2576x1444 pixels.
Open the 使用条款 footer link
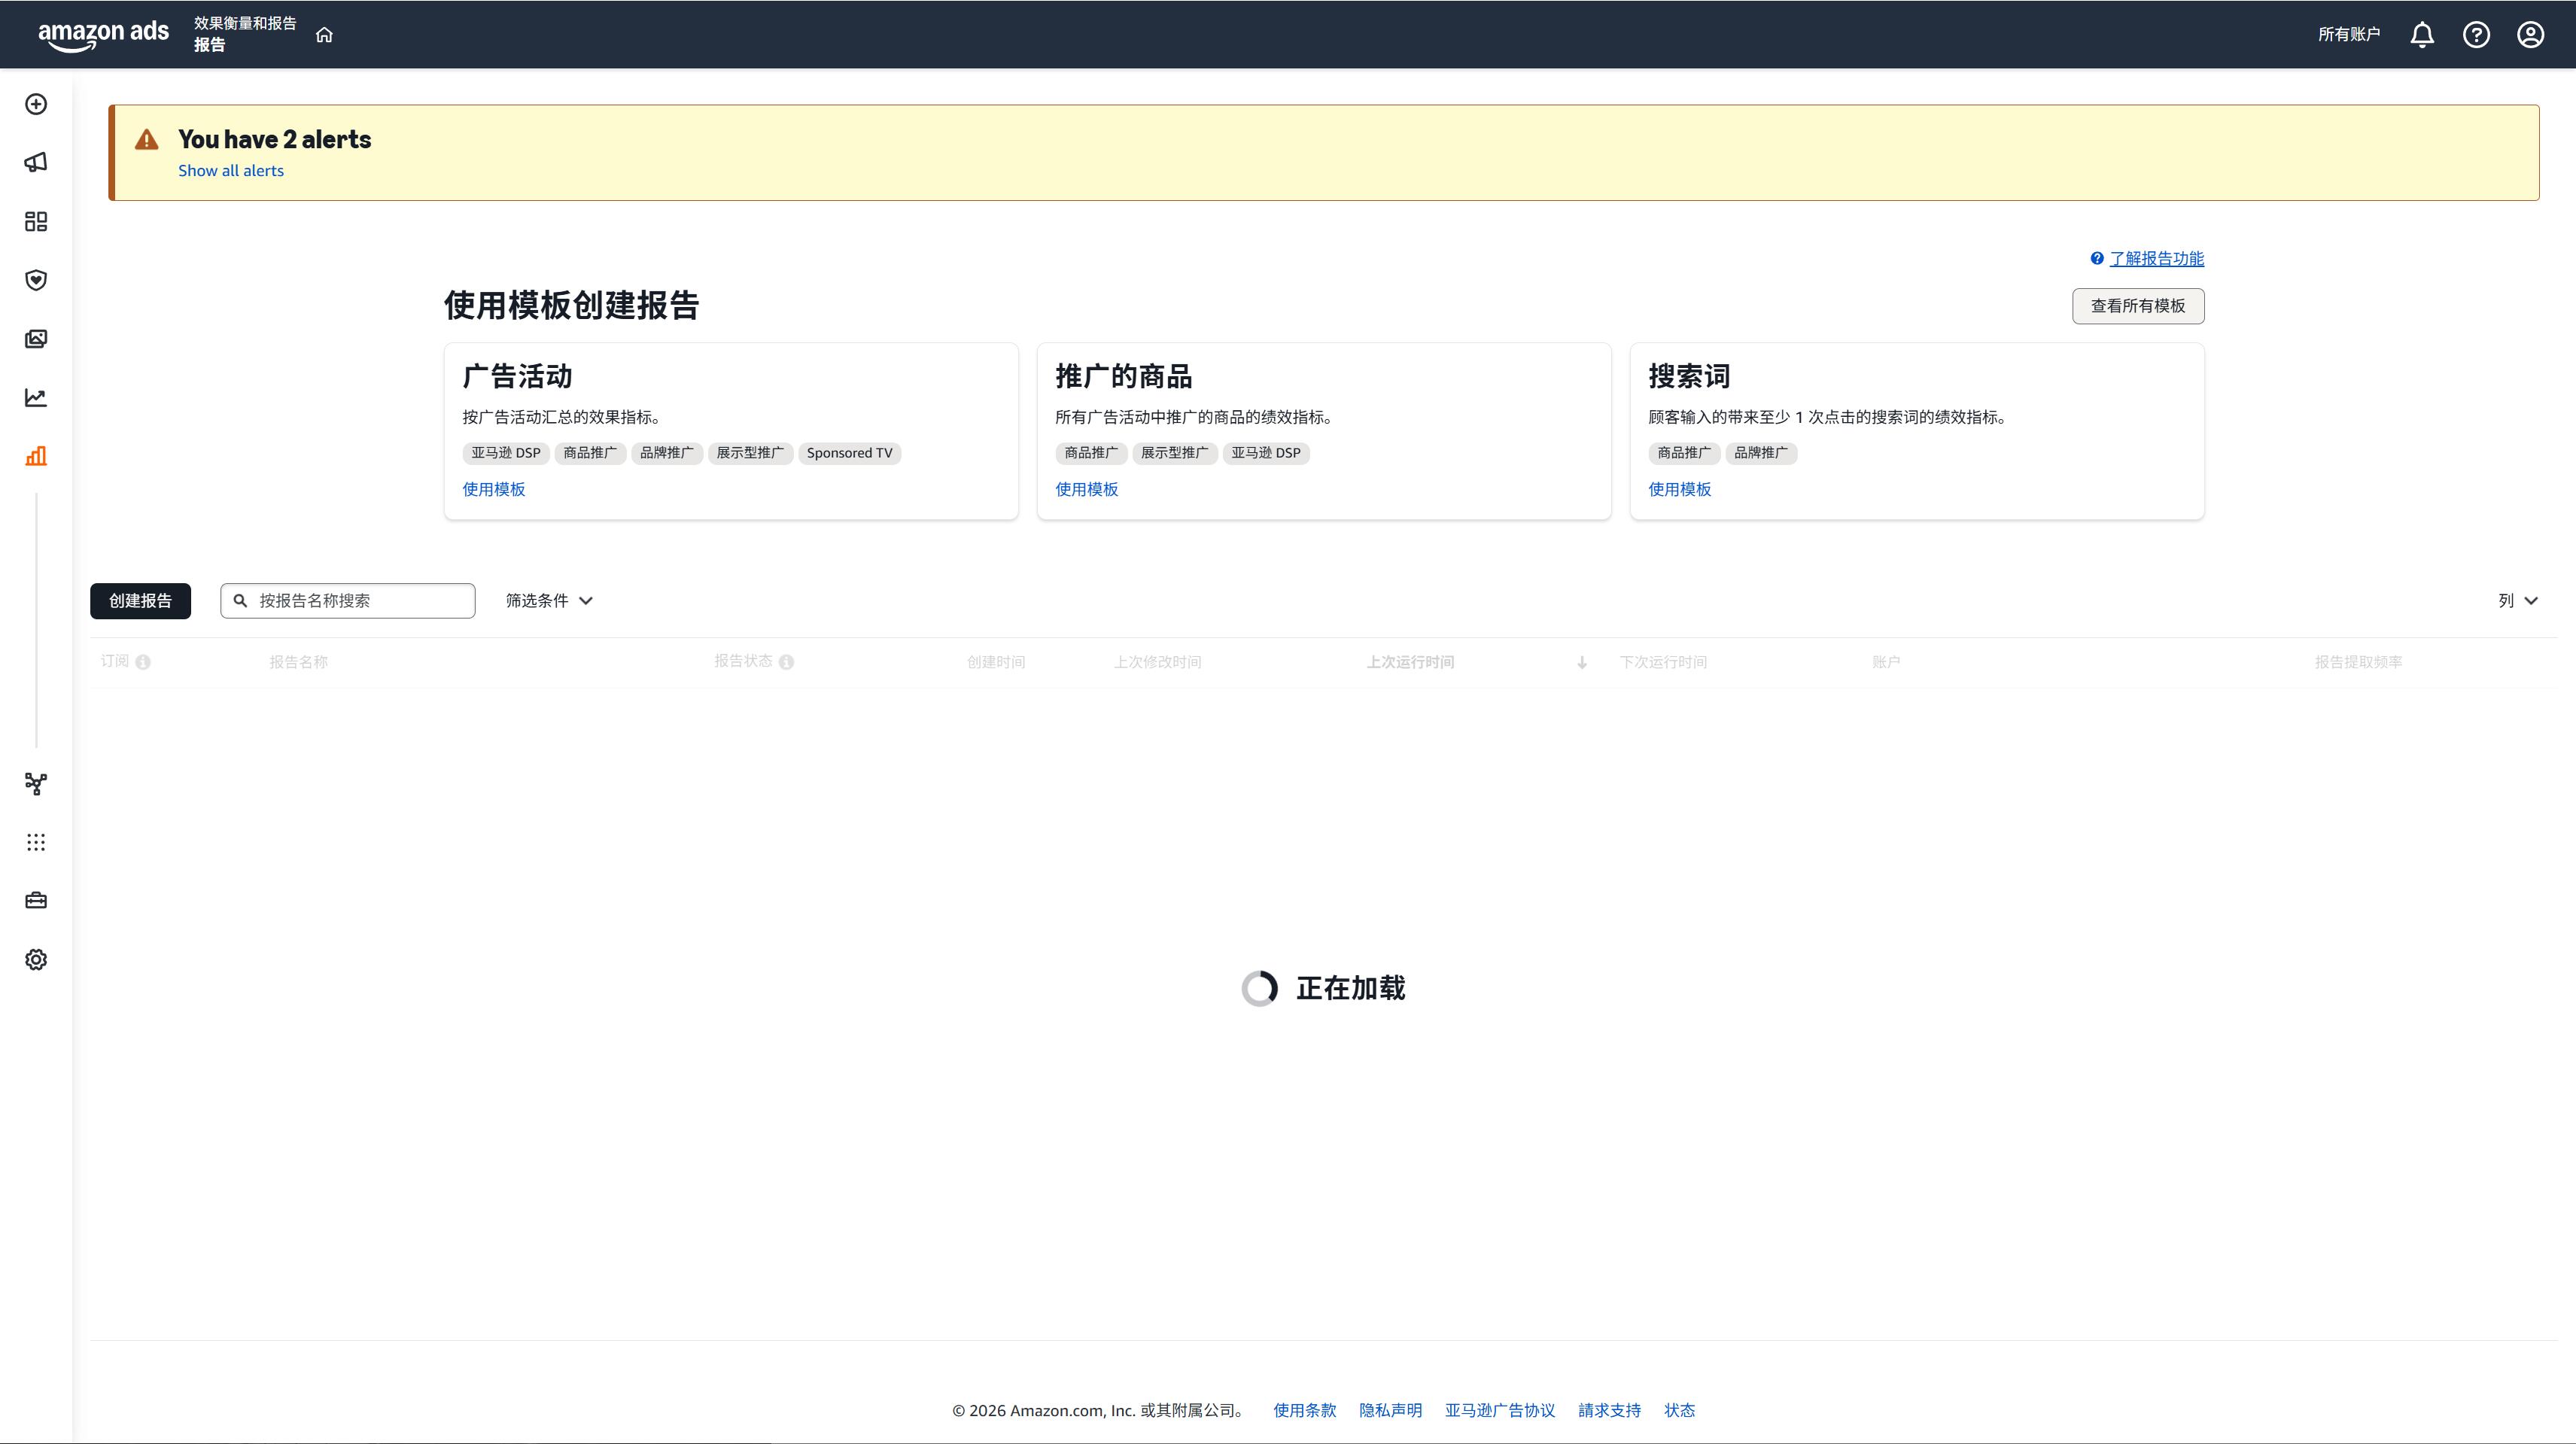point(1304,1411)
